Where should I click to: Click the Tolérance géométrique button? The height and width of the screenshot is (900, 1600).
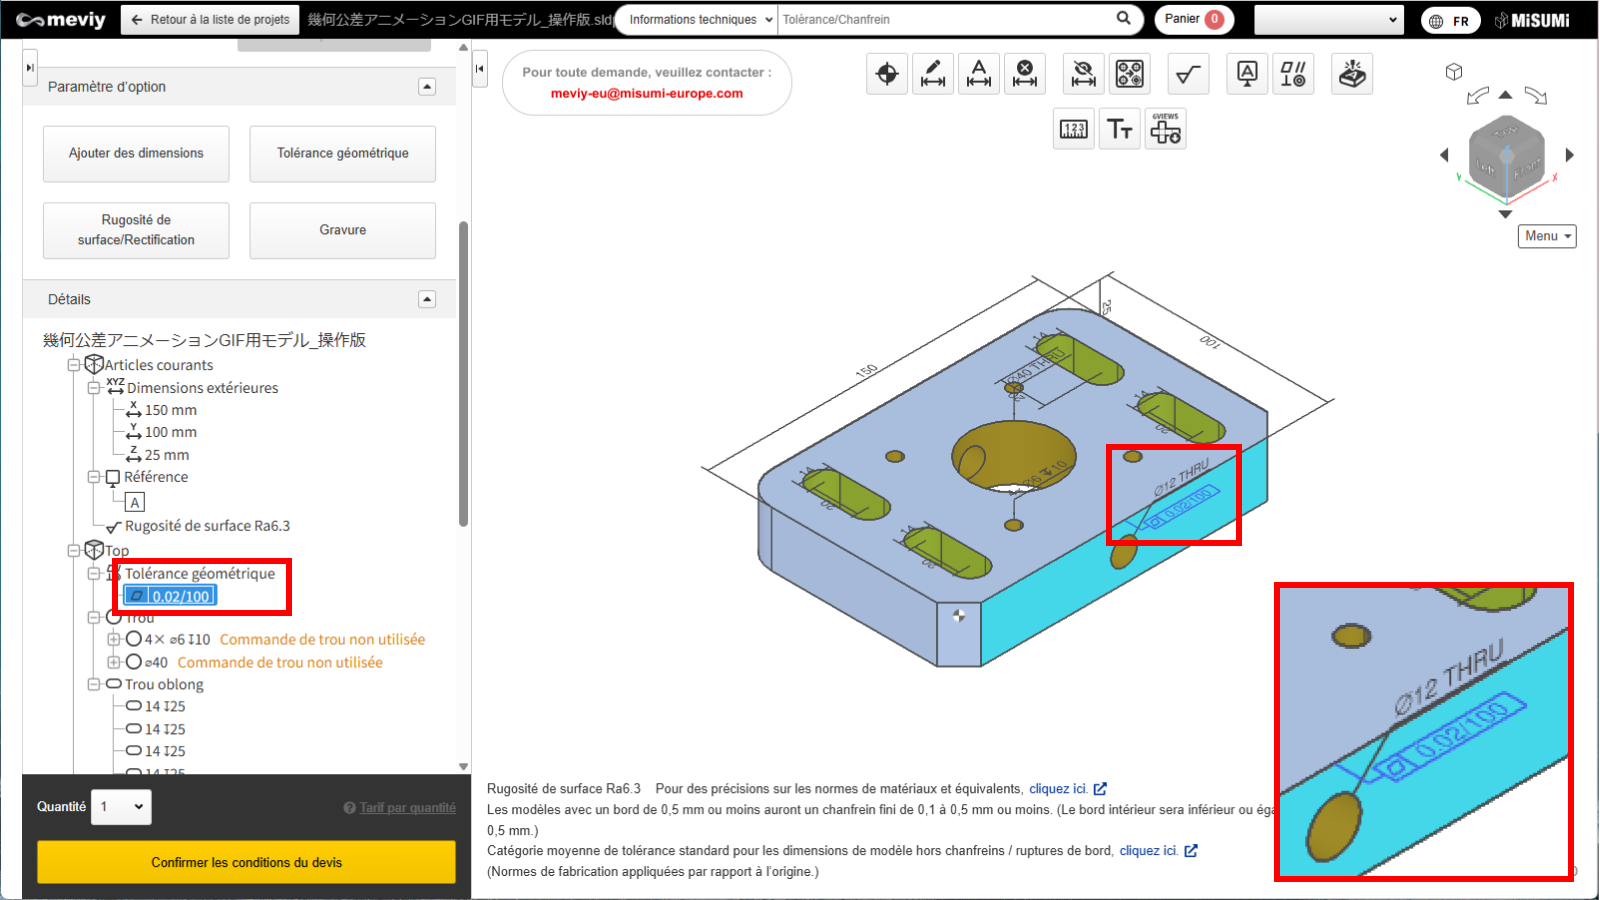(x=342, y=153)
